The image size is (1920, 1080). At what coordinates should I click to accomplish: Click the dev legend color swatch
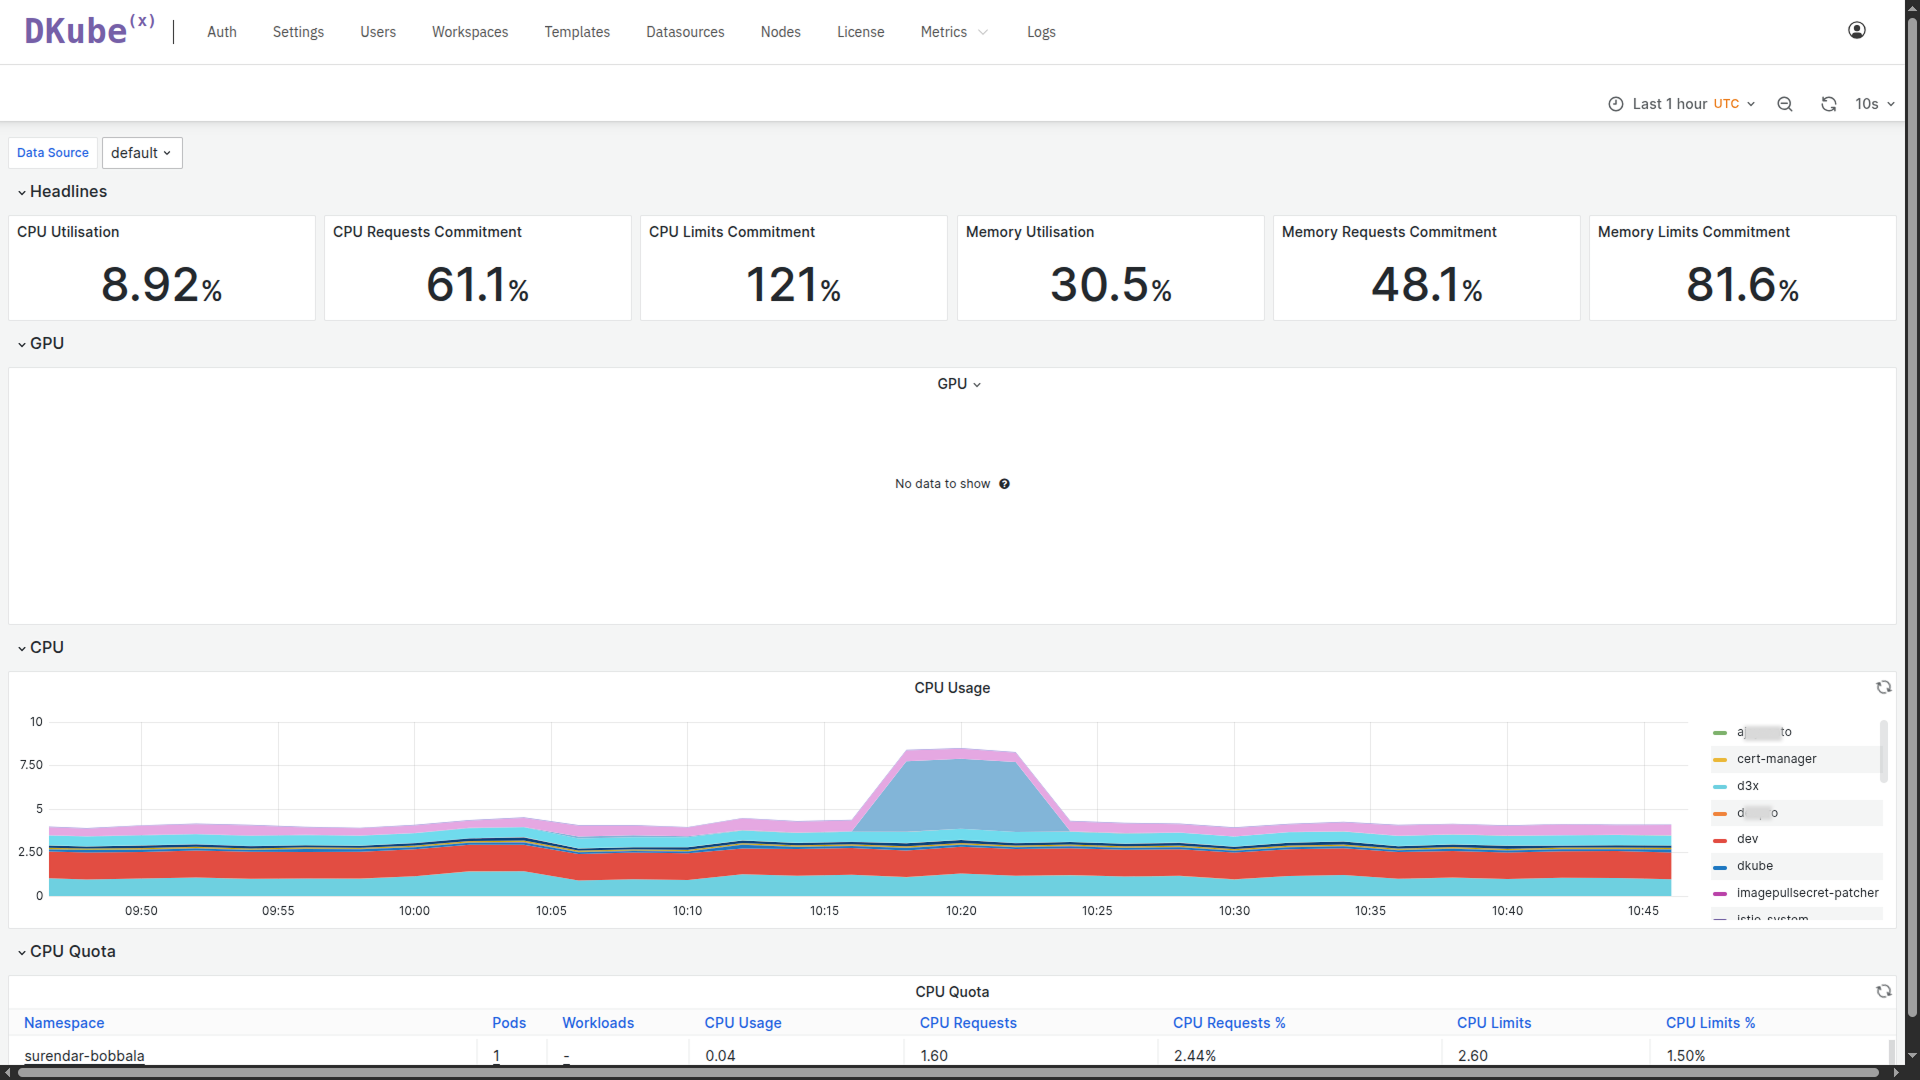(x=1719, y=840)
